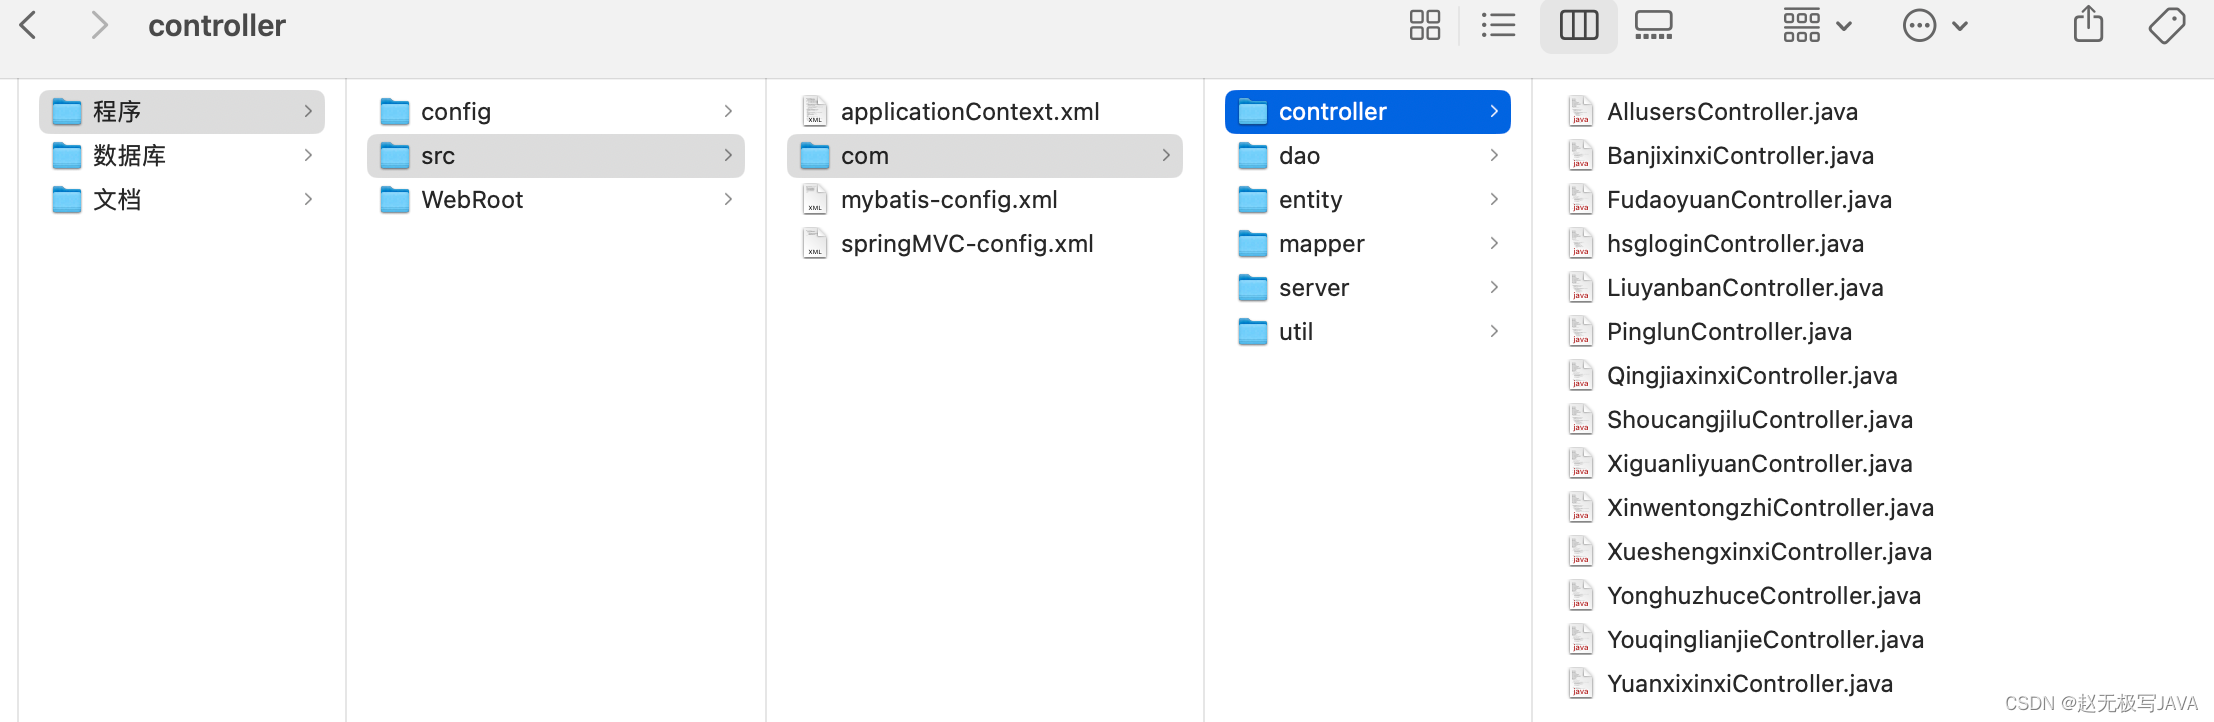The height and width of the screenshot is (722, 2214).
Task: Open the entity folder
Action: 1368,199
